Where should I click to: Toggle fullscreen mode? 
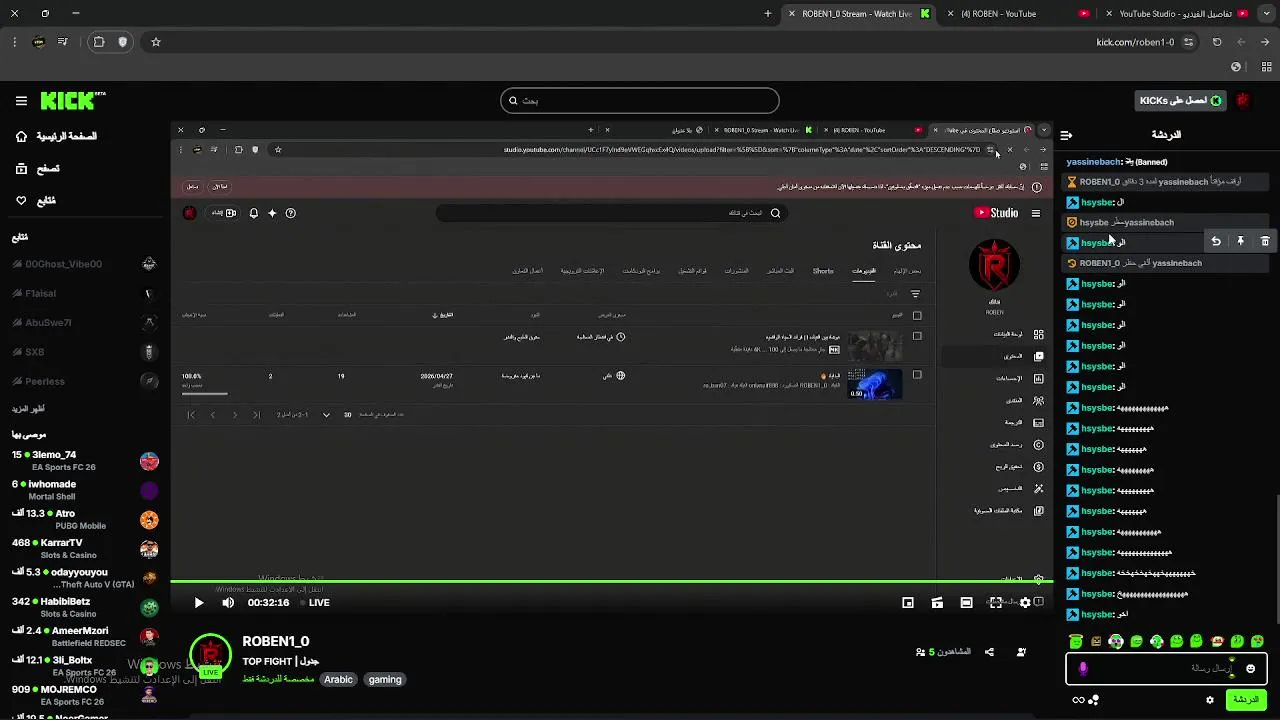pyautogui.click(x=996, y=603)
